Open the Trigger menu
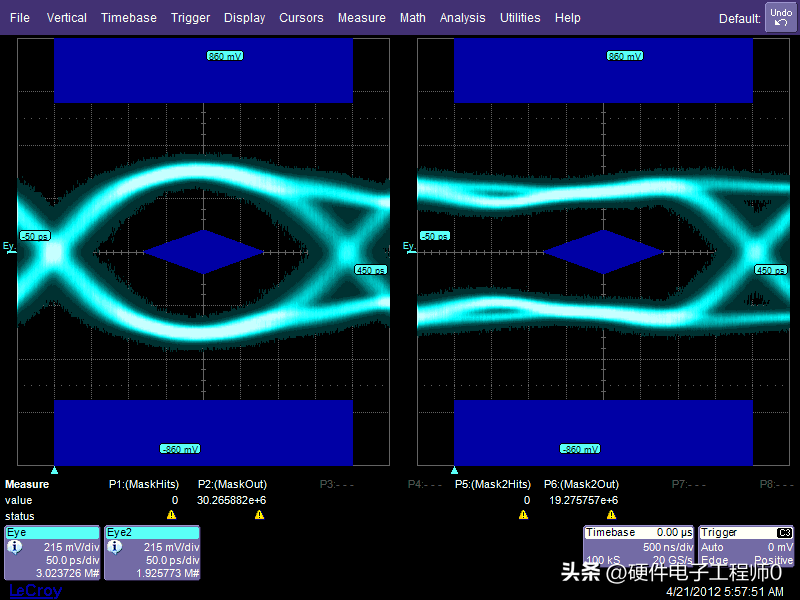The height and width of the screenshot is (600, 800). coord(190,18)
